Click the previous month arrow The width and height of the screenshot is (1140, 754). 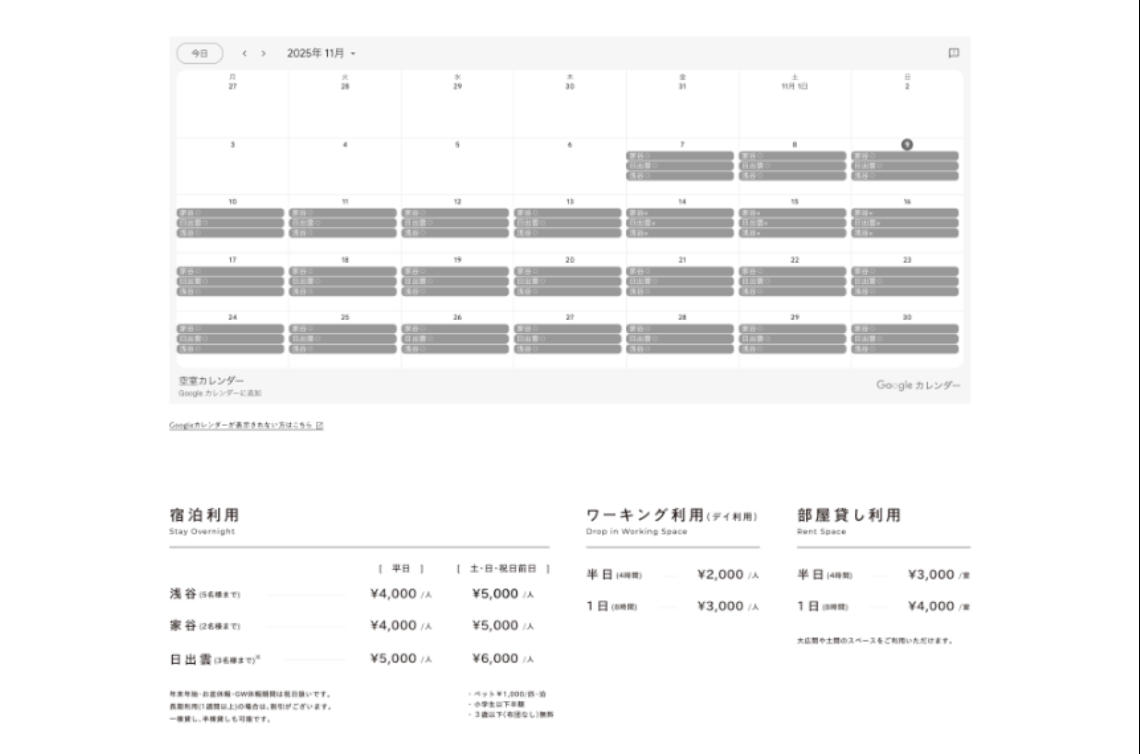pyautogui.click(x=245, y=53)
